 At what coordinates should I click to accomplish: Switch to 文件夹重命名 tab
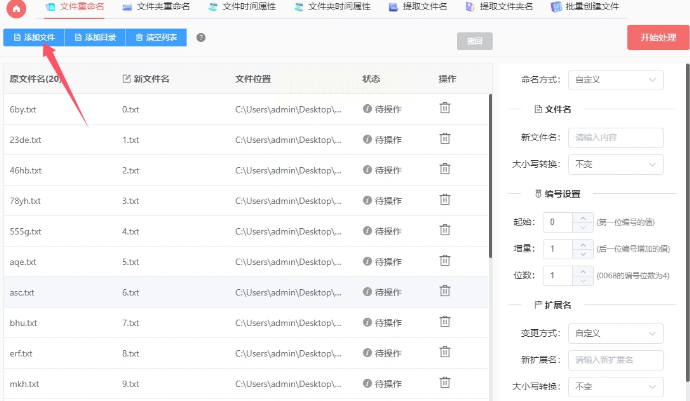point(156,7)
